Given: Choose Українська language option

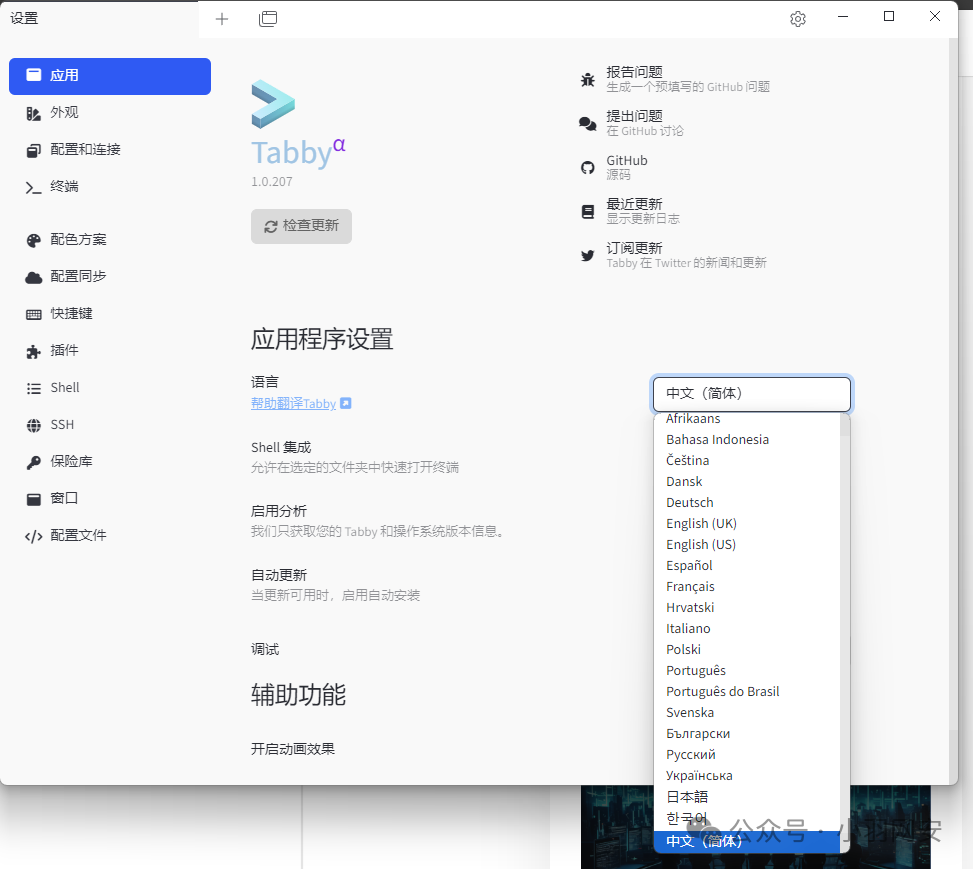Looking at the screenshot, I should coord(747,776).
